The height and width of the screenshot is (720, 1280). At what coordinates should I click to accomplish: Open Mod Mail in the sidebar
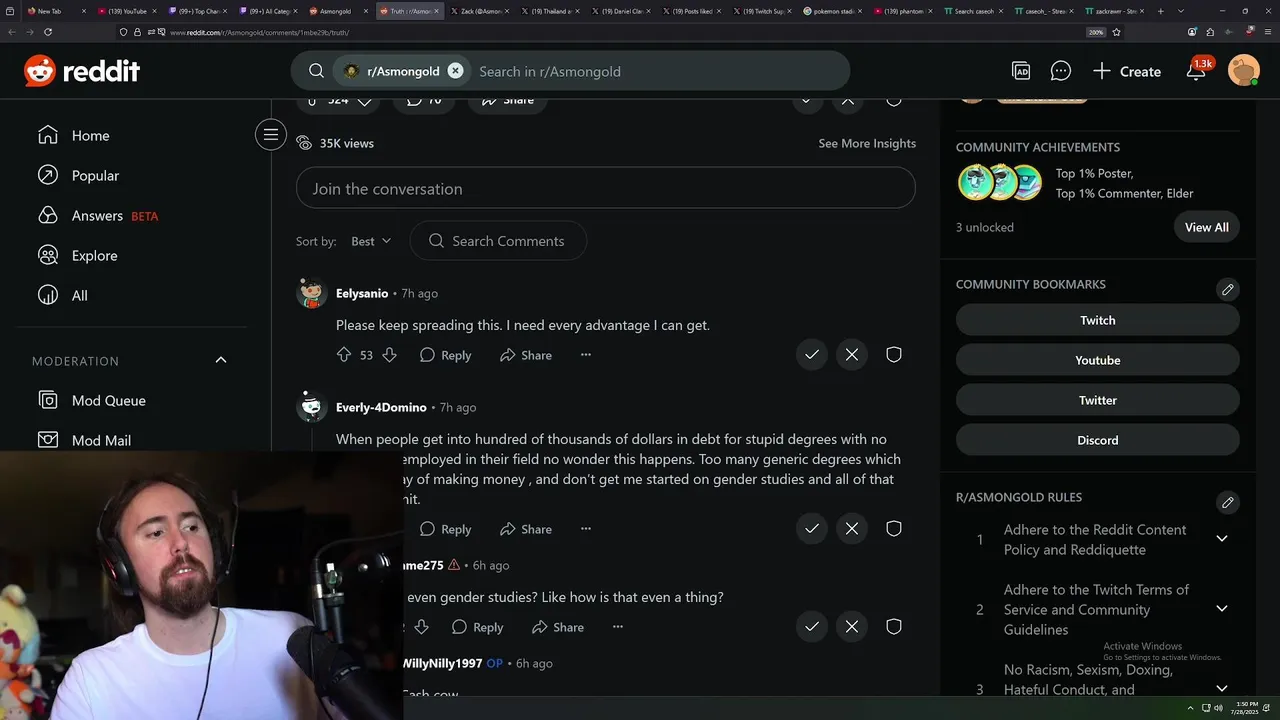86,439
